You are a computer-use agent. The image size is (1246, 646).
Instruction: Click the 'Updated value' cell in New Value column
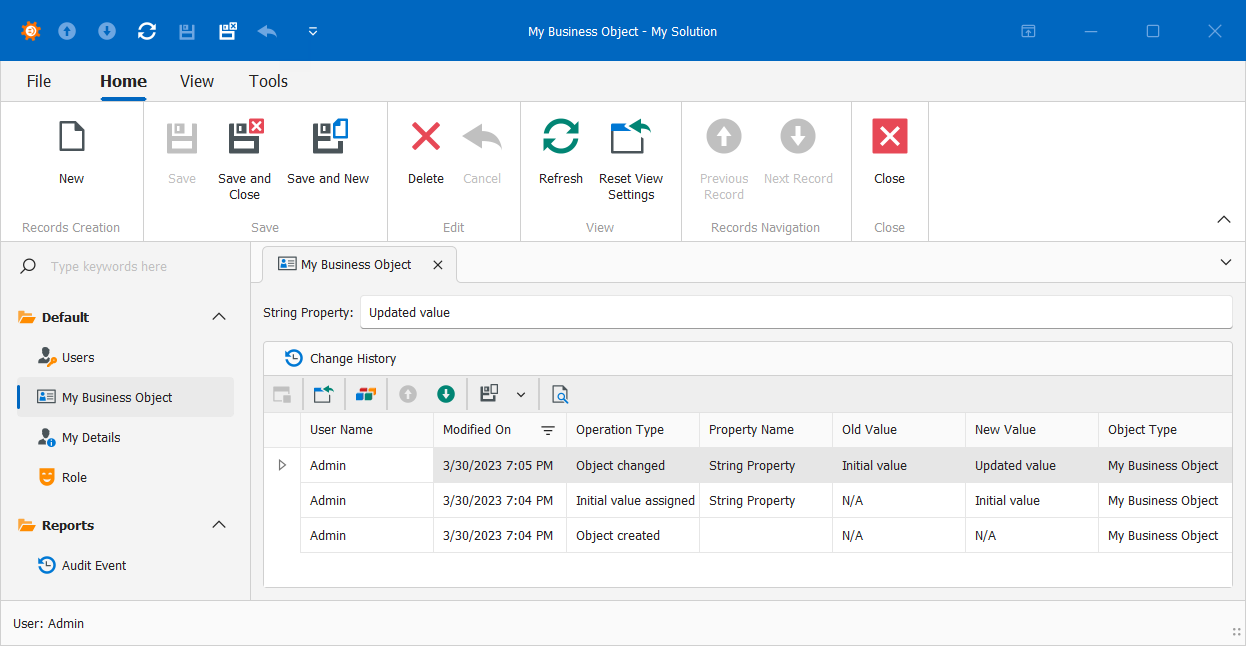[x=1032, y=465]
